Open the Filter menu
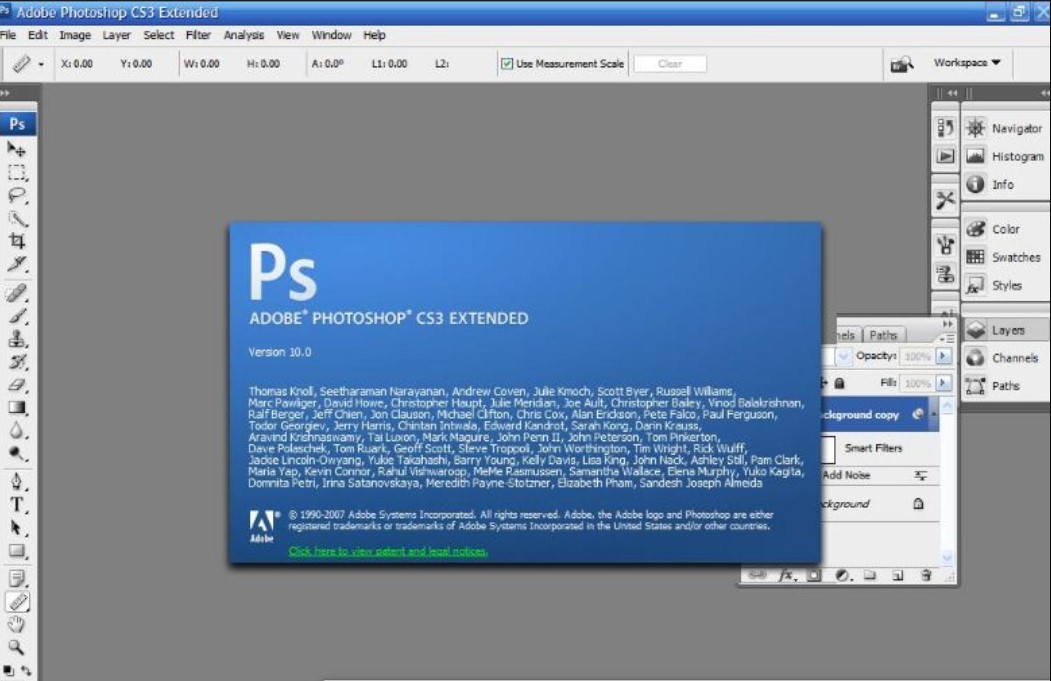The width and height of the screenshot is (1051, 681). [197, 34]
